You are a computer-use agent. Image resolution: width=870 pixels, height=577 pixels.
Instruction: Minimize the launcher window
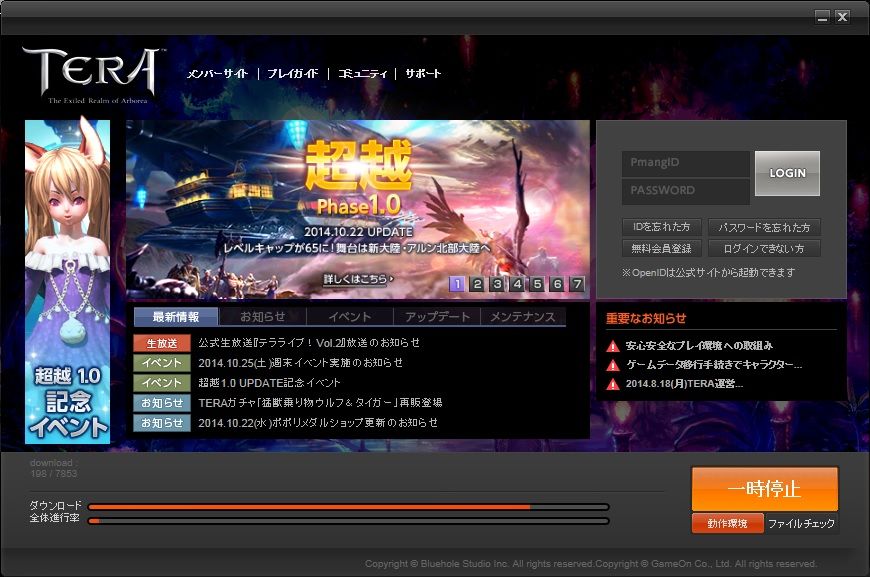(x=822, y=17)
